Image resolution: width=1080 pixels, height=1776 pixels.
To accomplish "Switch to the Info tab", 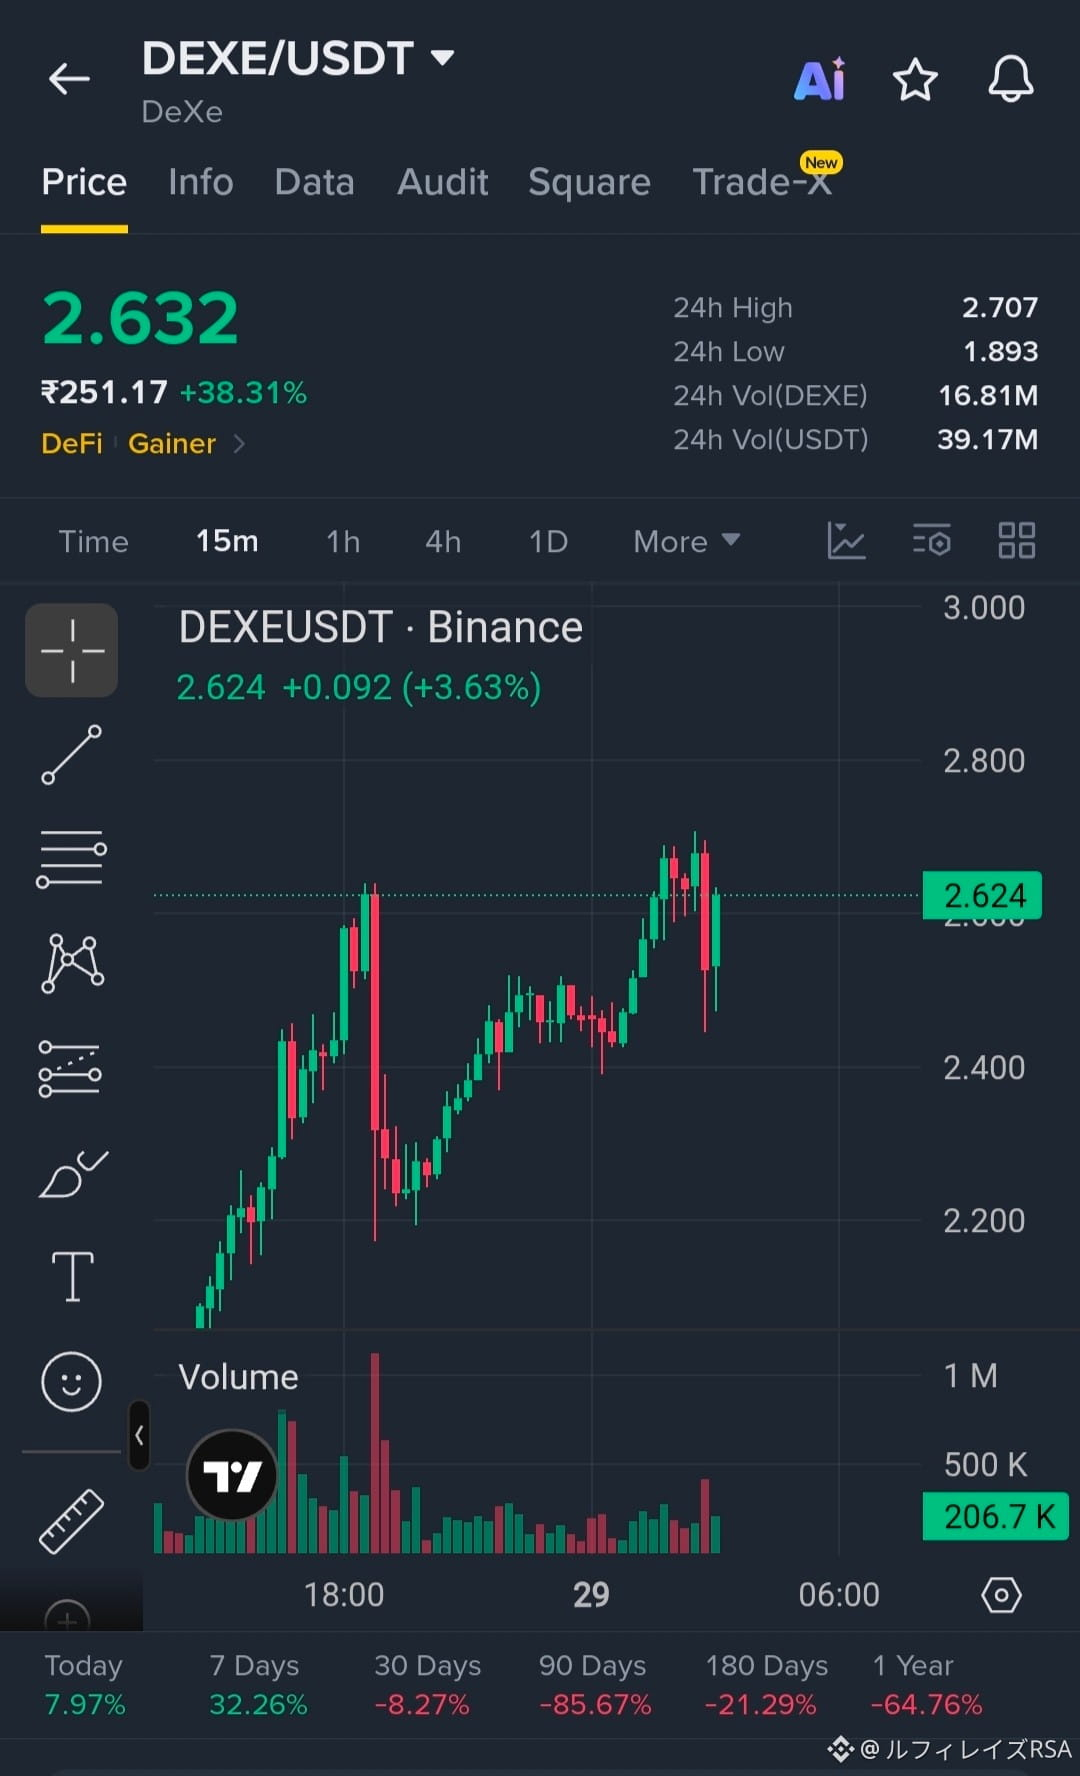I will 201,182.
